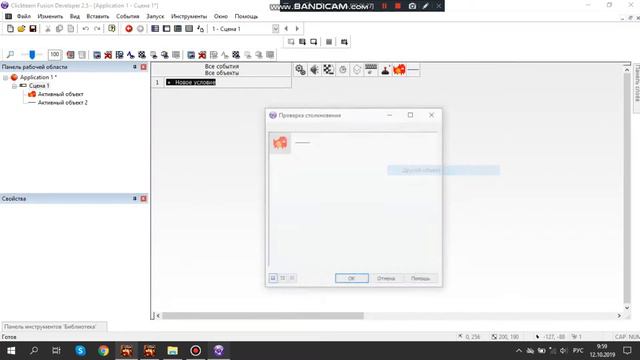Click the zoom percentage field showing 100
Screen dimensions: 640x360
tap(55, 54)
